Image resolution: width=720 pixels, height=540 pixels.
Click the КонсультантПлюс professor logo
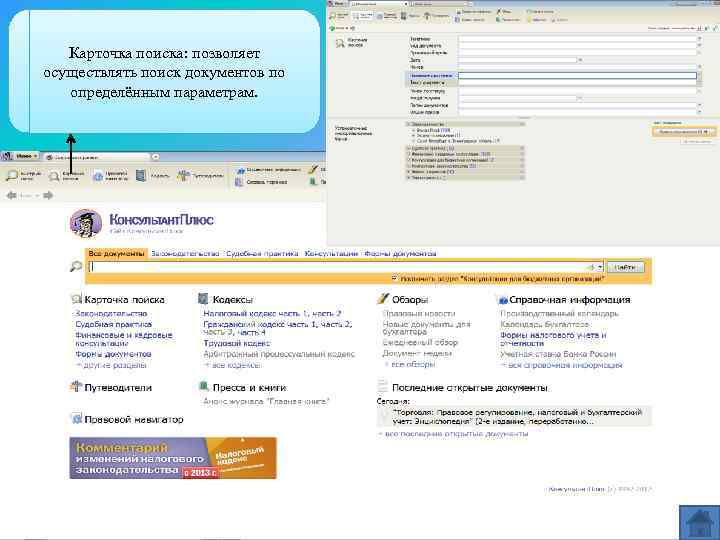[x=86, y=224]
